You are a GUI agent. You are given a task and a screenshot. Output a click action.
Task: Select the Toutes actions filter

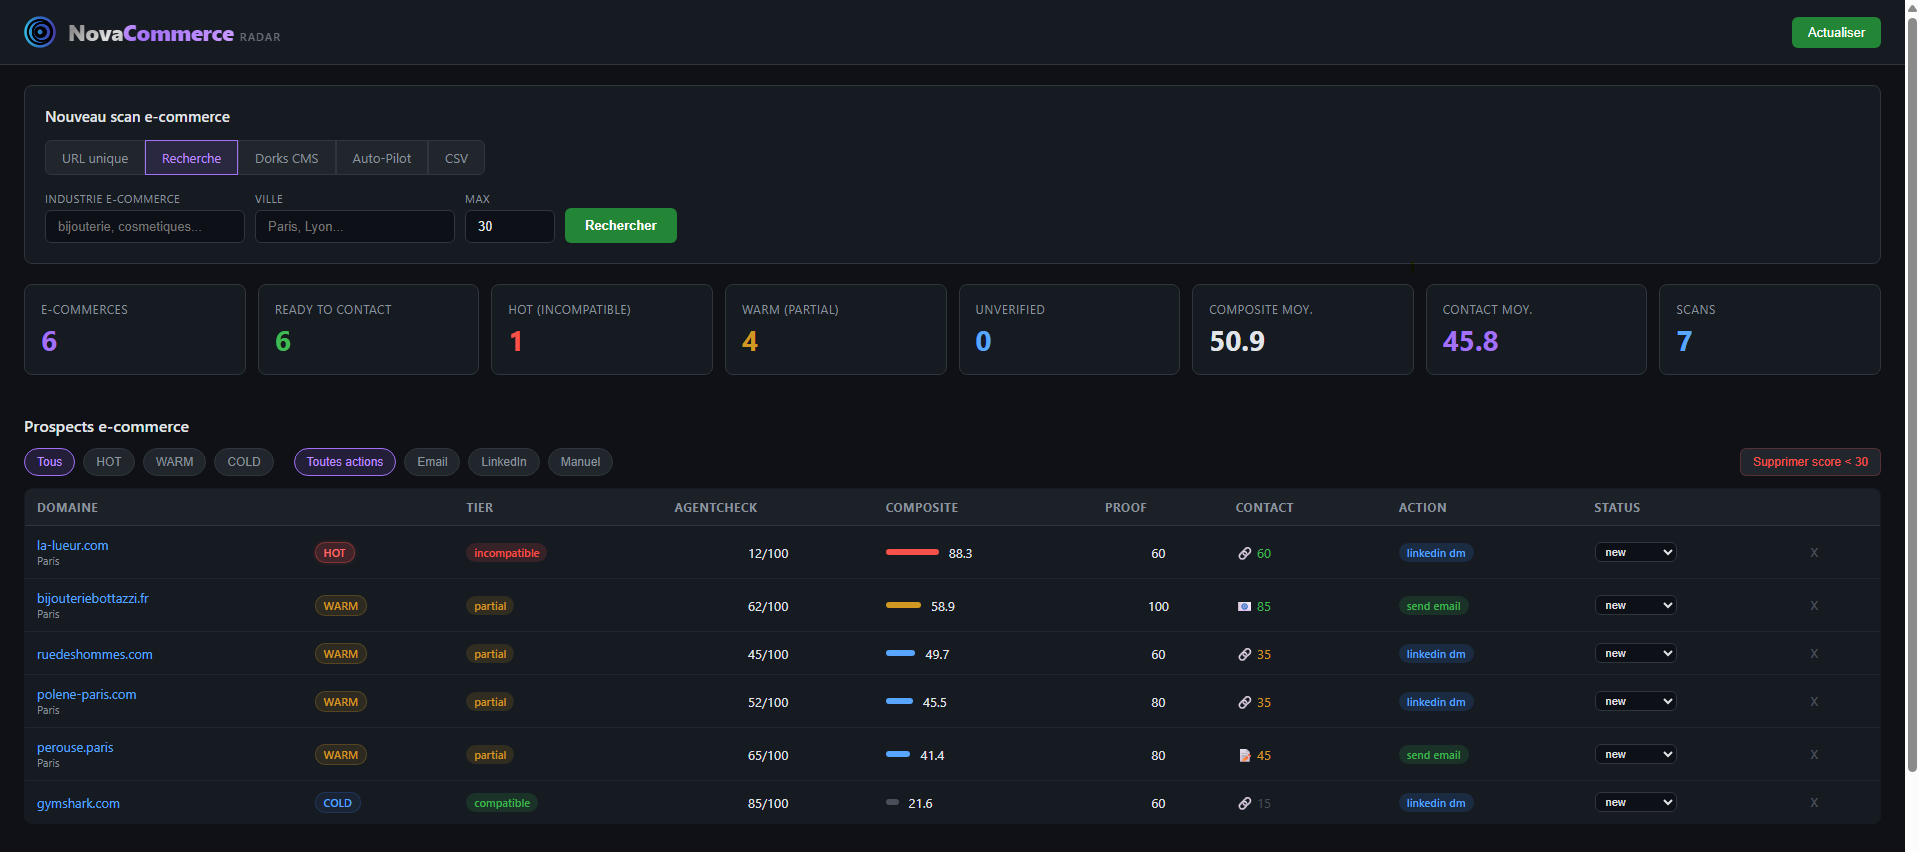(x=344, y=462)
